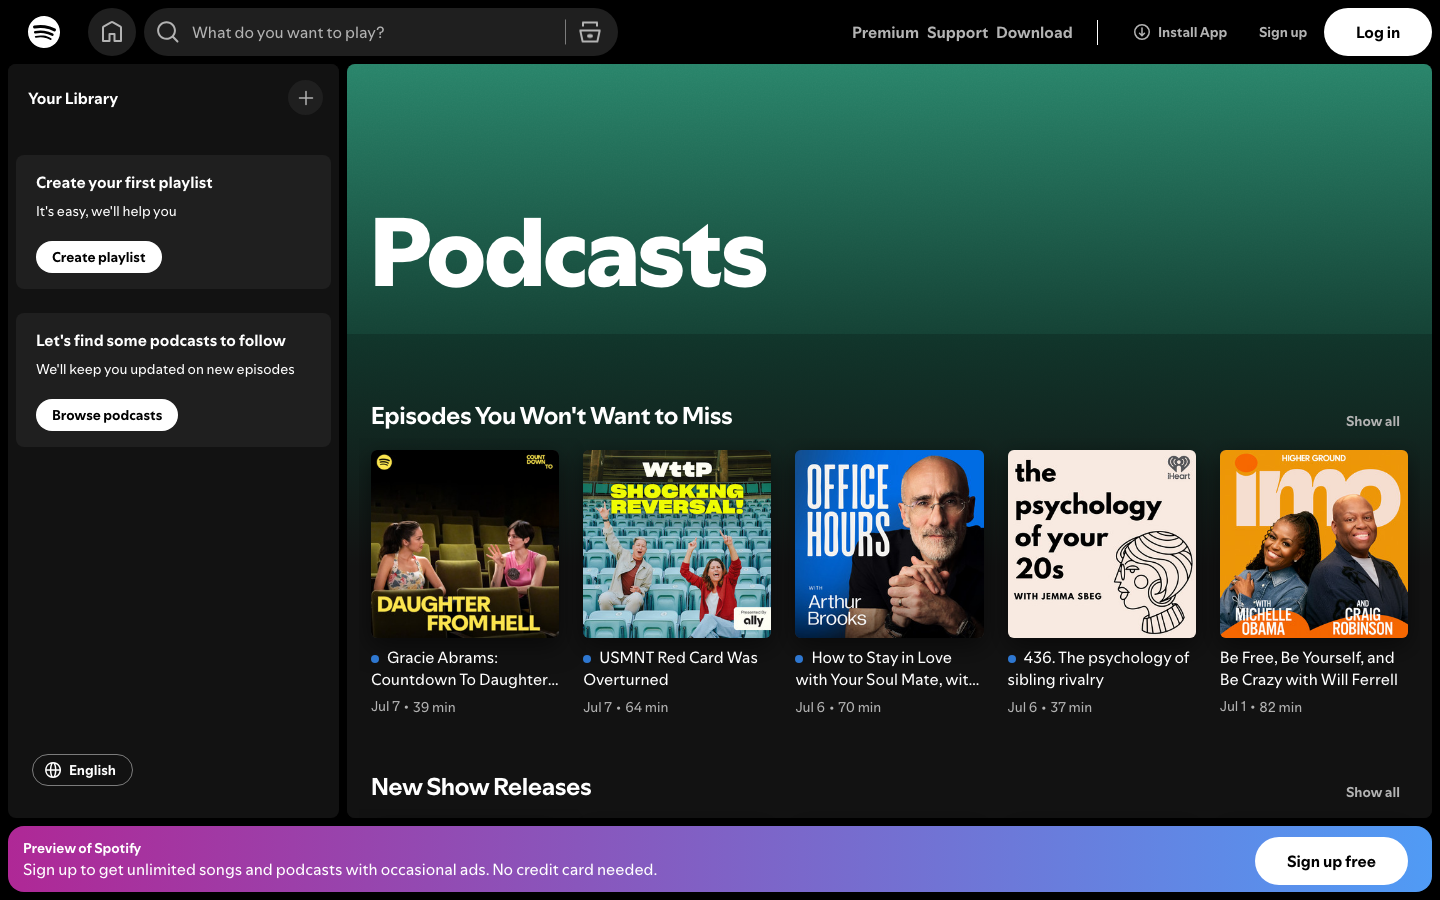
Task: Click 'Jul 1 • 82 min' episode info
Action: tap(1261, 707)
